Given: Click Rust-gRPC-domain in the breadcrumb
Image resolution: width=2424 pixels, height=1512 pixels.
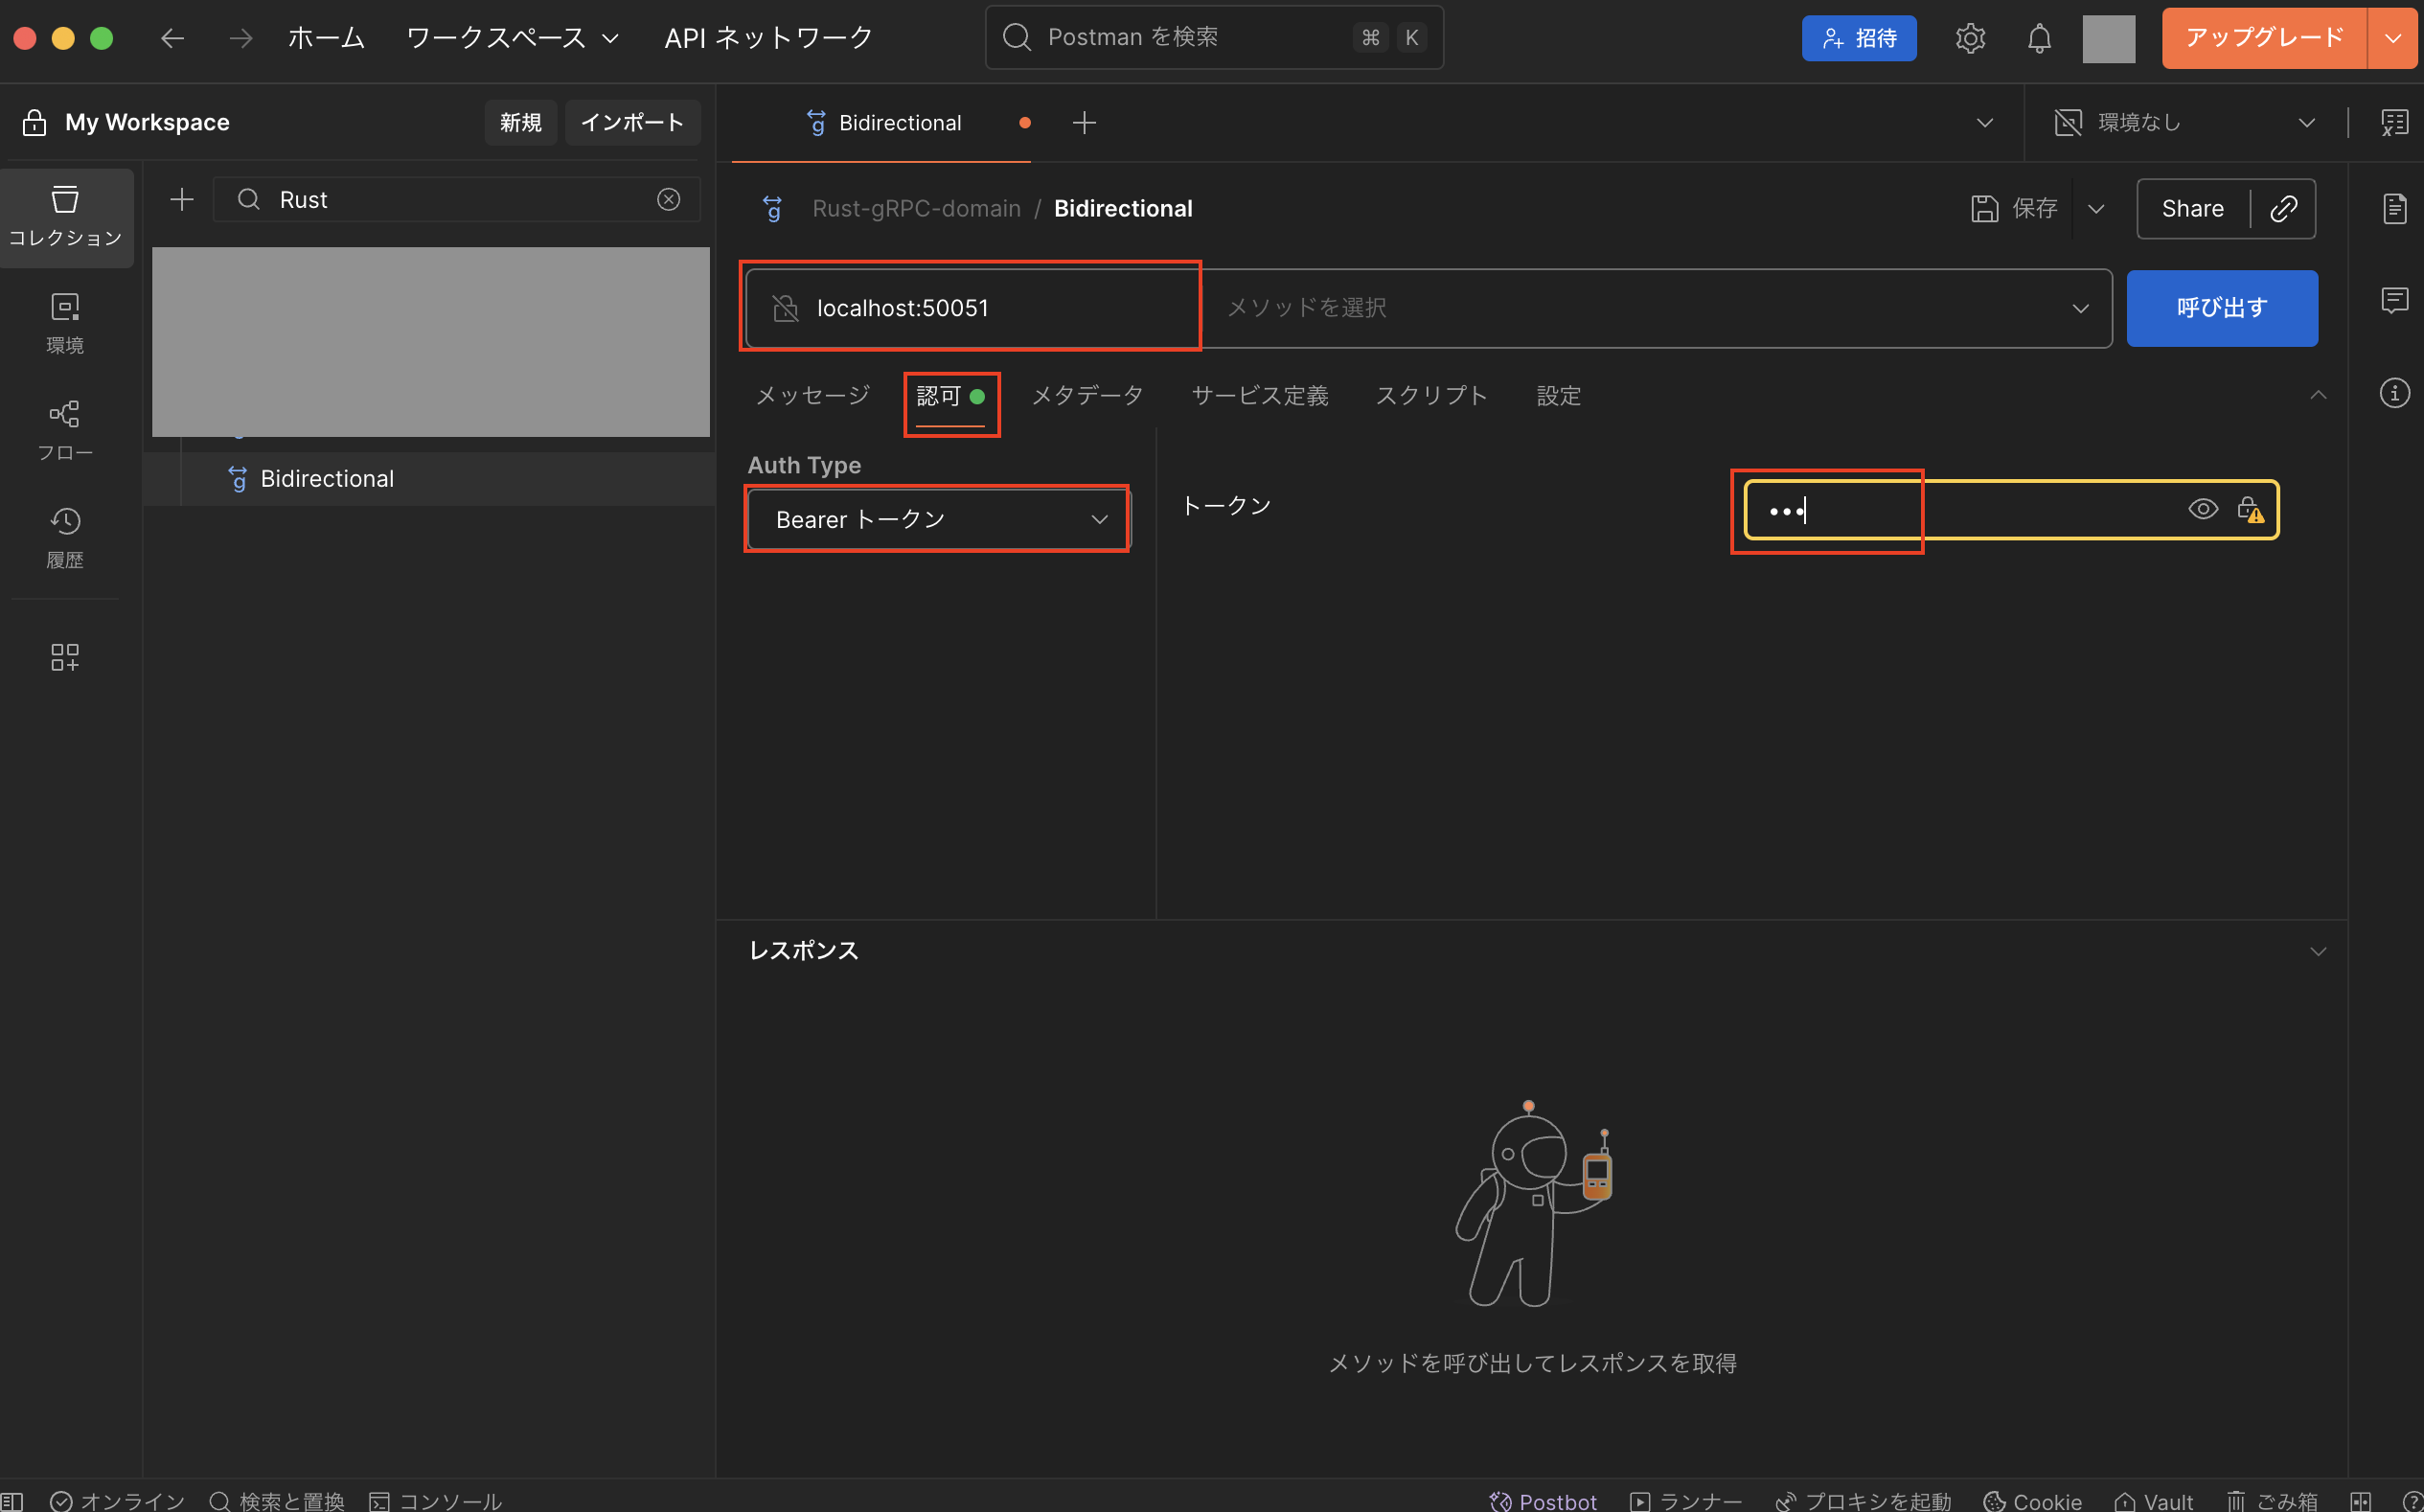Looking at the screenshot, I should click(916, 208).
